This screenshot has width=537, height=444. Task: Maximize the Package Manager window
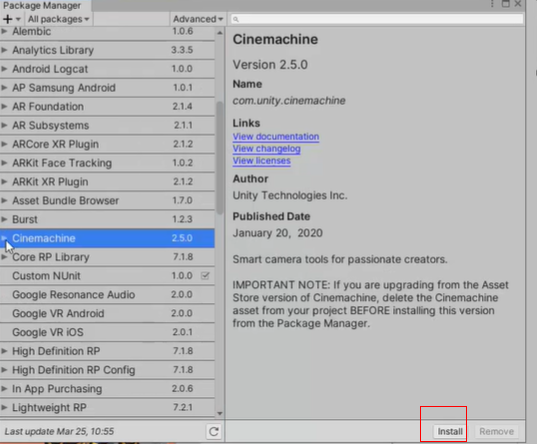pos(505,4)
